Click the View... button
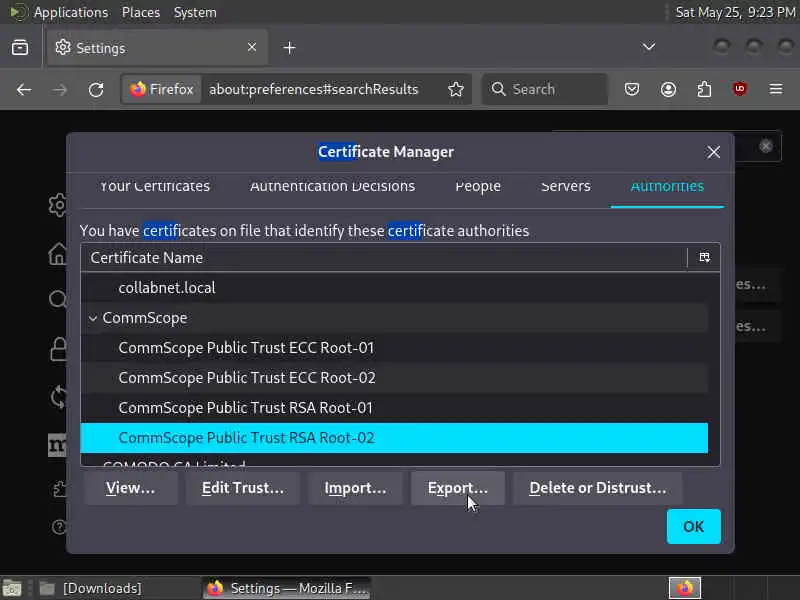Viewport: 800px width, 600px height. [131, 488]
